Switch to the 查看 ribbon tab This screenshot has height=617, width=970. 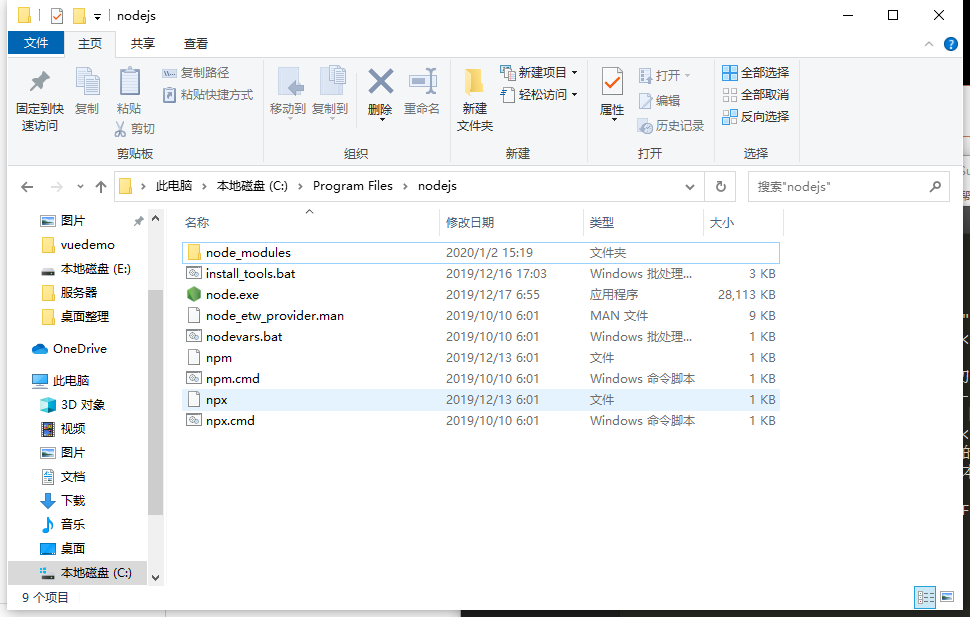tap(196, 43)
